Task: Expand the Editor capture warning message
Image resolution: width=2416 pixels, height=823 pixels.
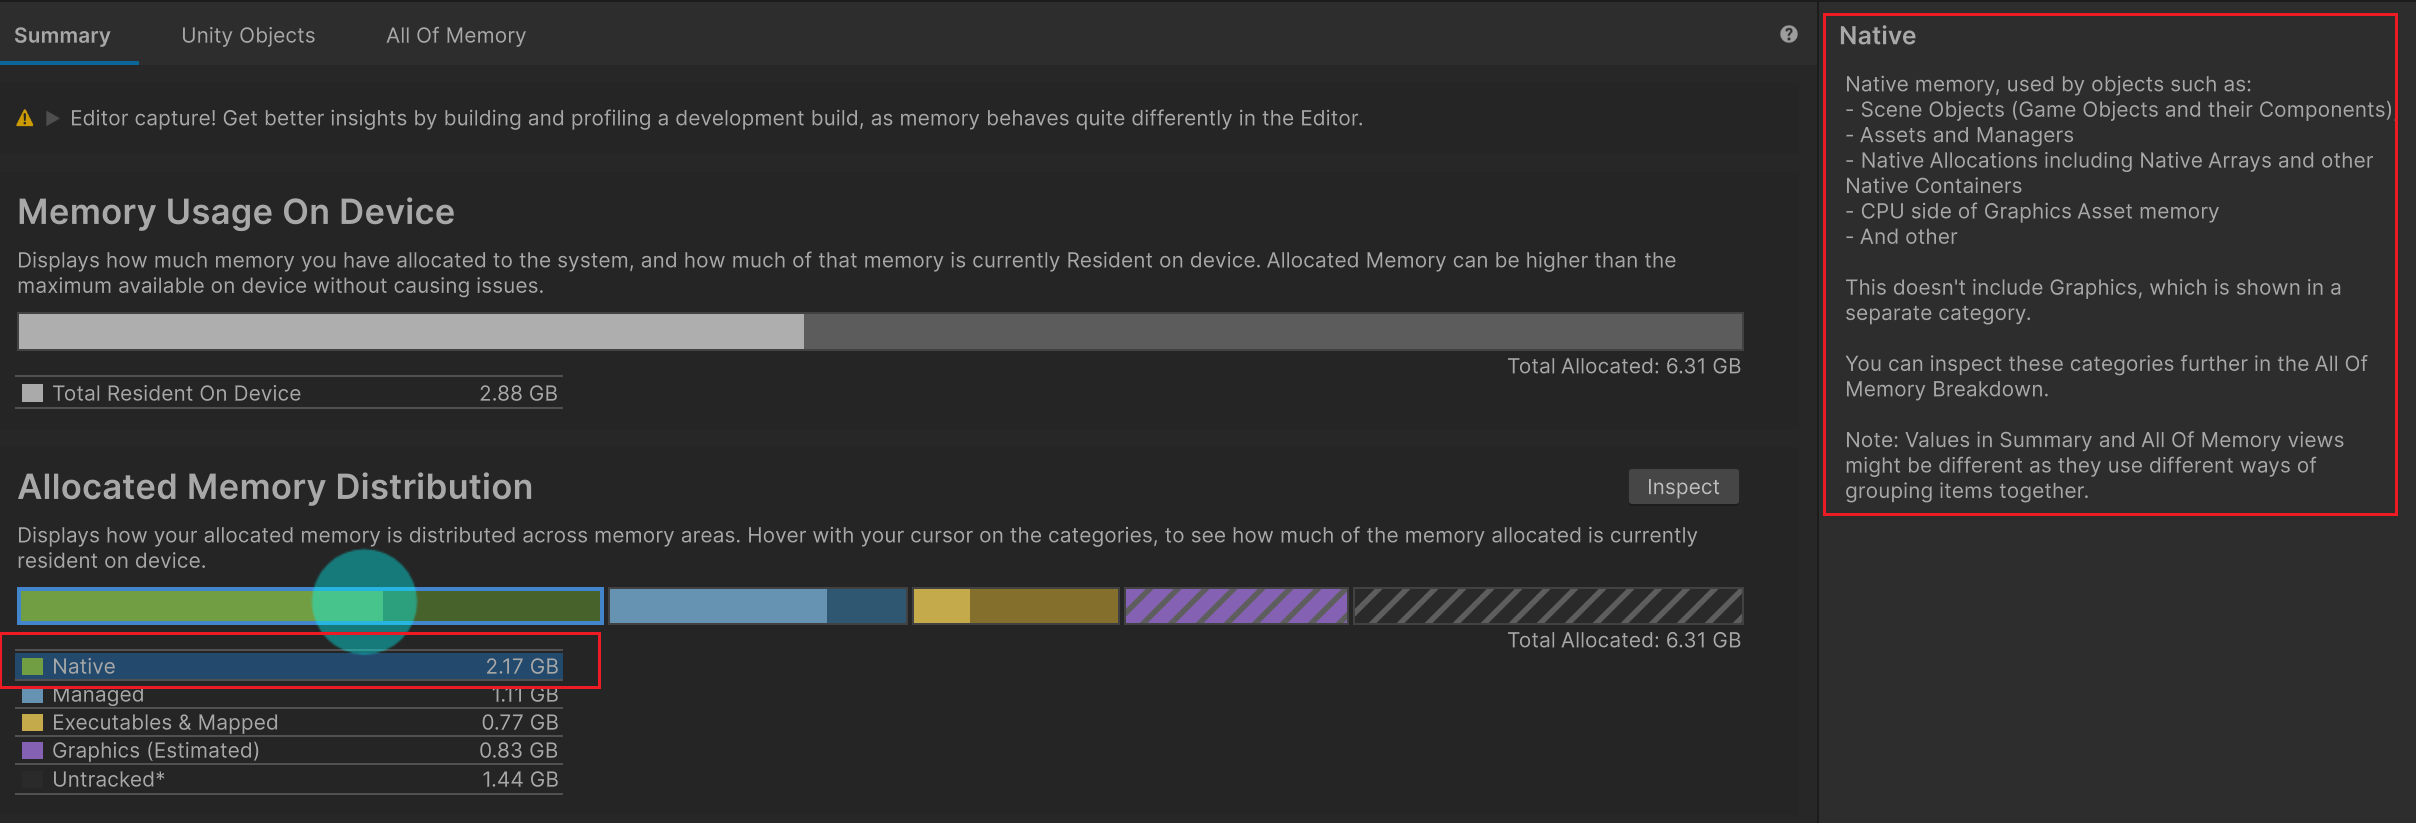Action: (53, 119)
